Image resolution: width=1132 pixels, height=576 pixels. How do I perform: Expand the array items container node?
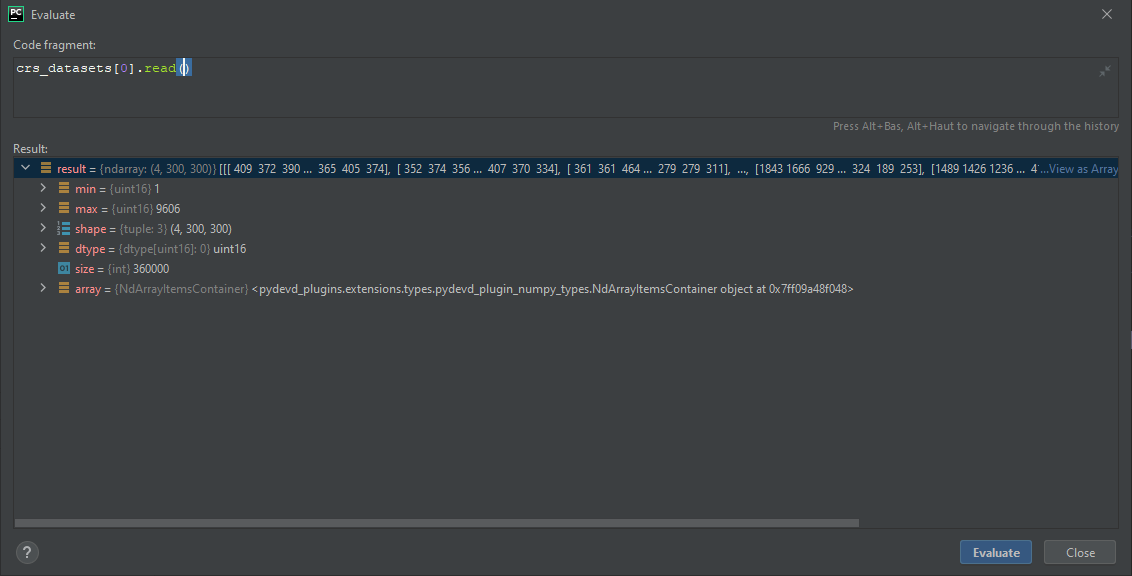[43, 288]
